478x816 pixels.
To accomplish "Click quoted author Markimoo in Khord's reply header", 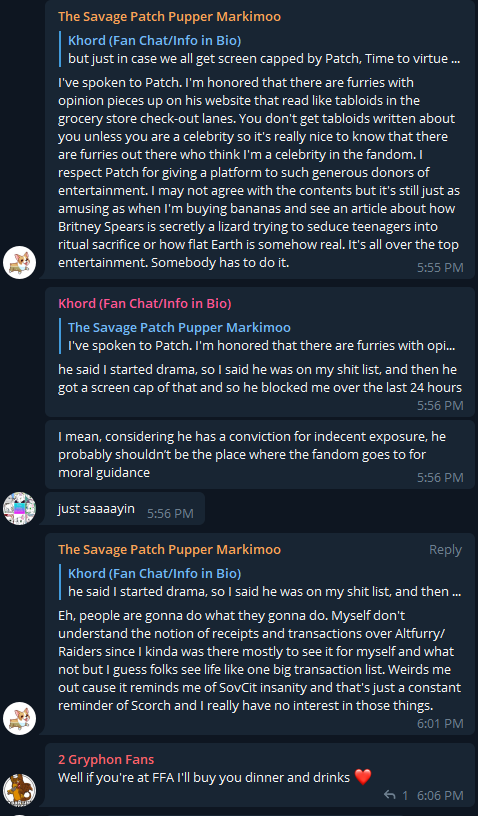I will point(179,327).
